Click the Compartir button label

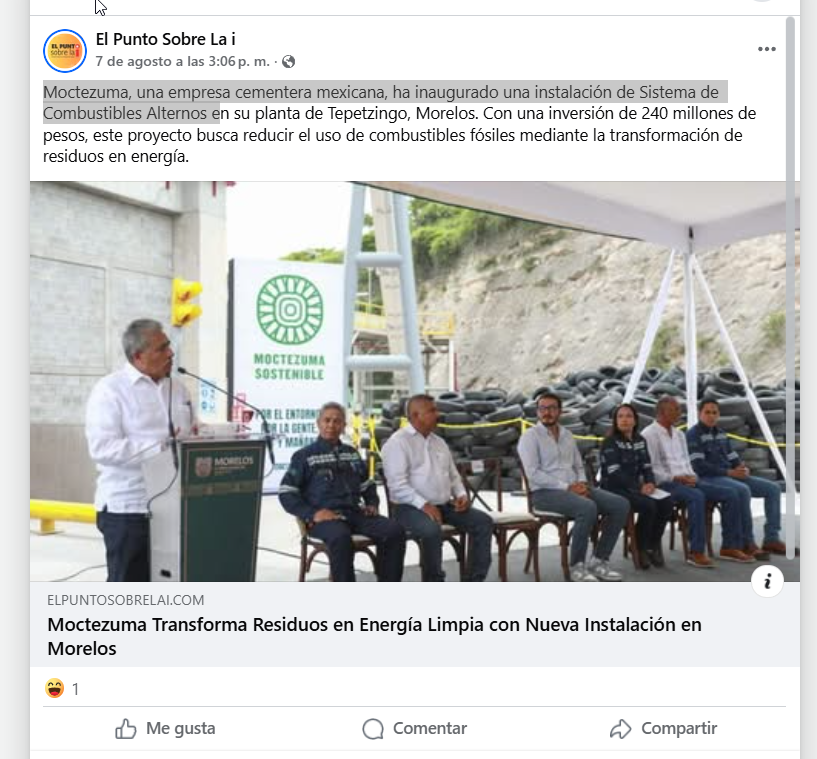(x=679, y=728)
